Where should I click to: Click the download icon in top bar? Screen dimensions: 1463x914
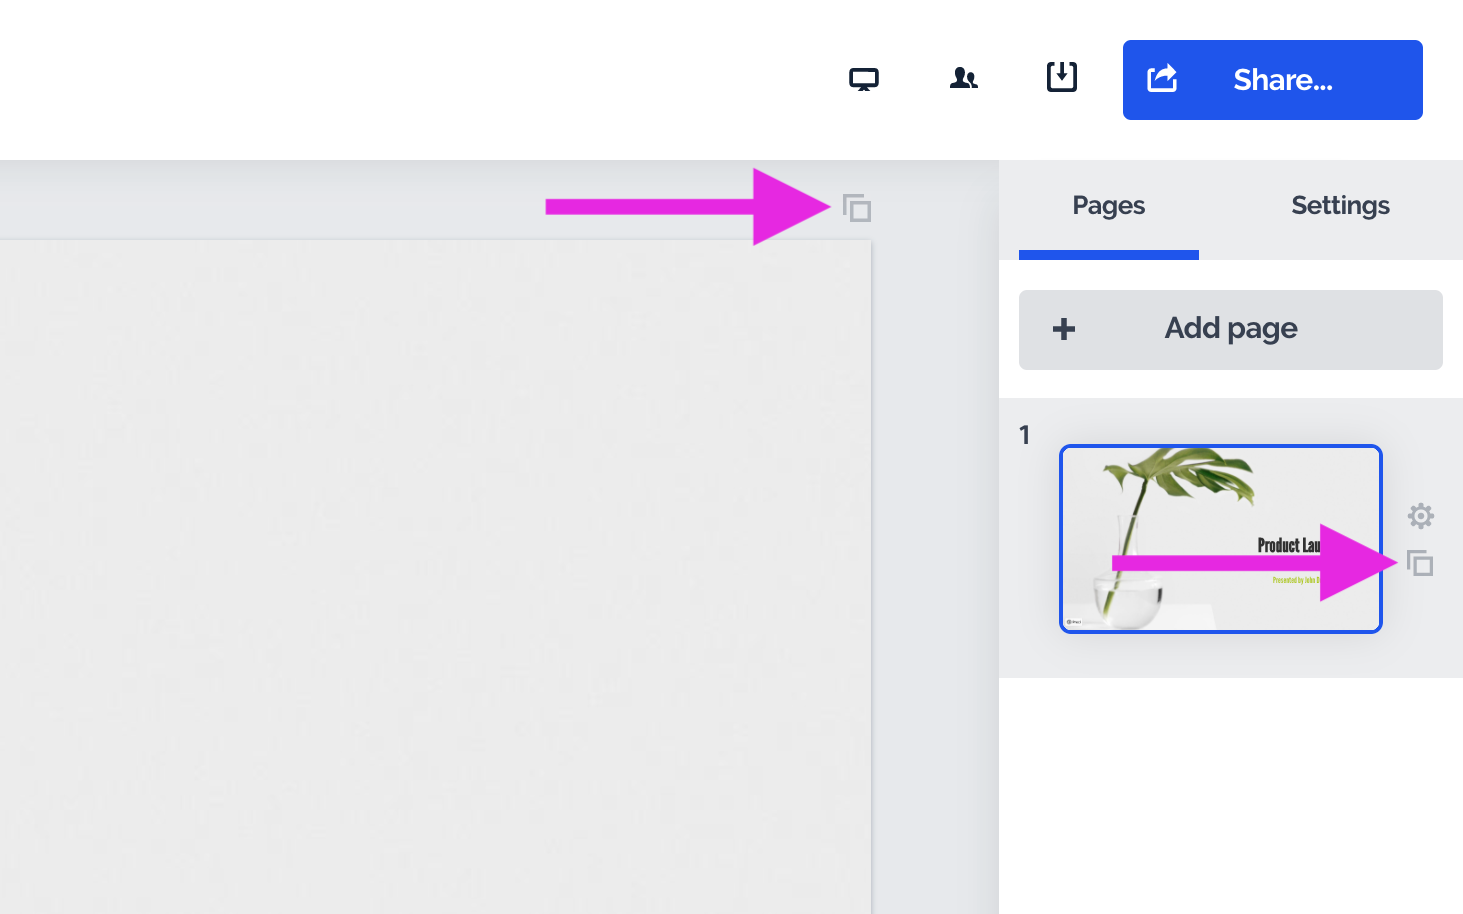click(x=1061, y=77)
